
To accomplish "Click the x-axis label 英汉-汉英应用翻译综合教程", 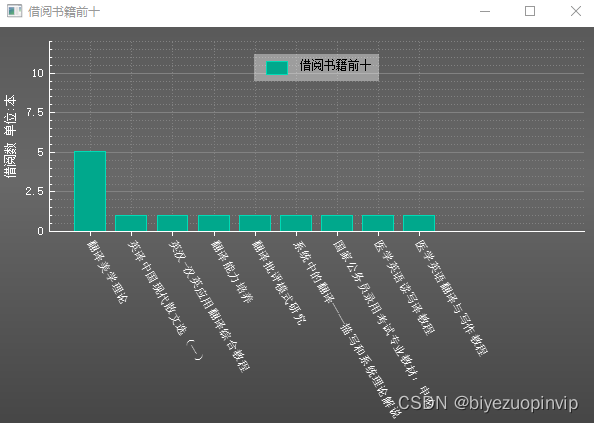I will coord(209,306).
